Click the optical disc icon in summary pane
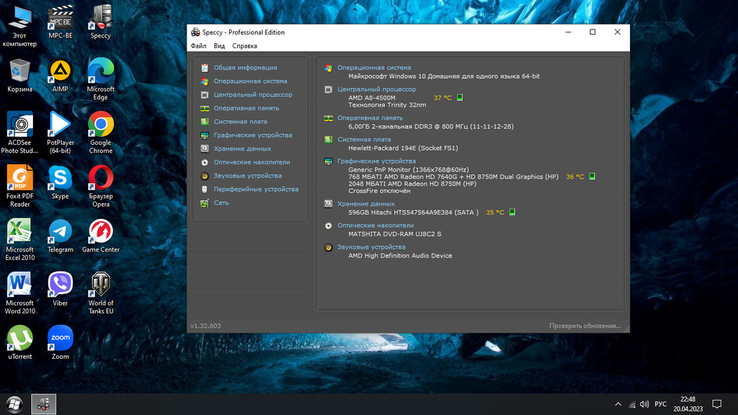Image resolution: width=738 pixels, height=415 pixels. [329, 226]
